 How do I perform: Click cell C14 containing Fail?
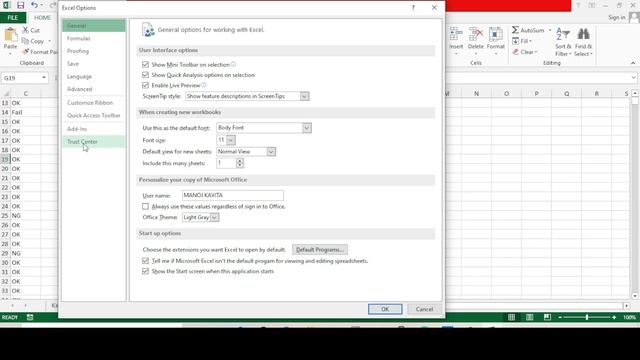25,112
